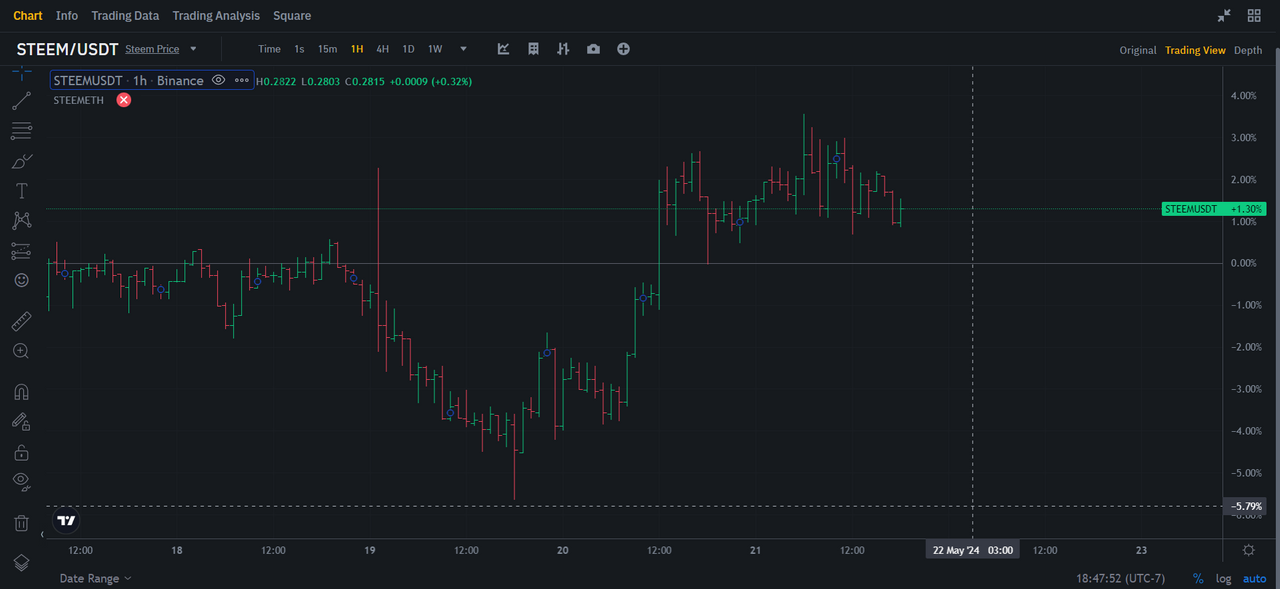Viewport: 1280px width, 589px height.
Task: Open the emoji icons tool
Action: point(21,280)
